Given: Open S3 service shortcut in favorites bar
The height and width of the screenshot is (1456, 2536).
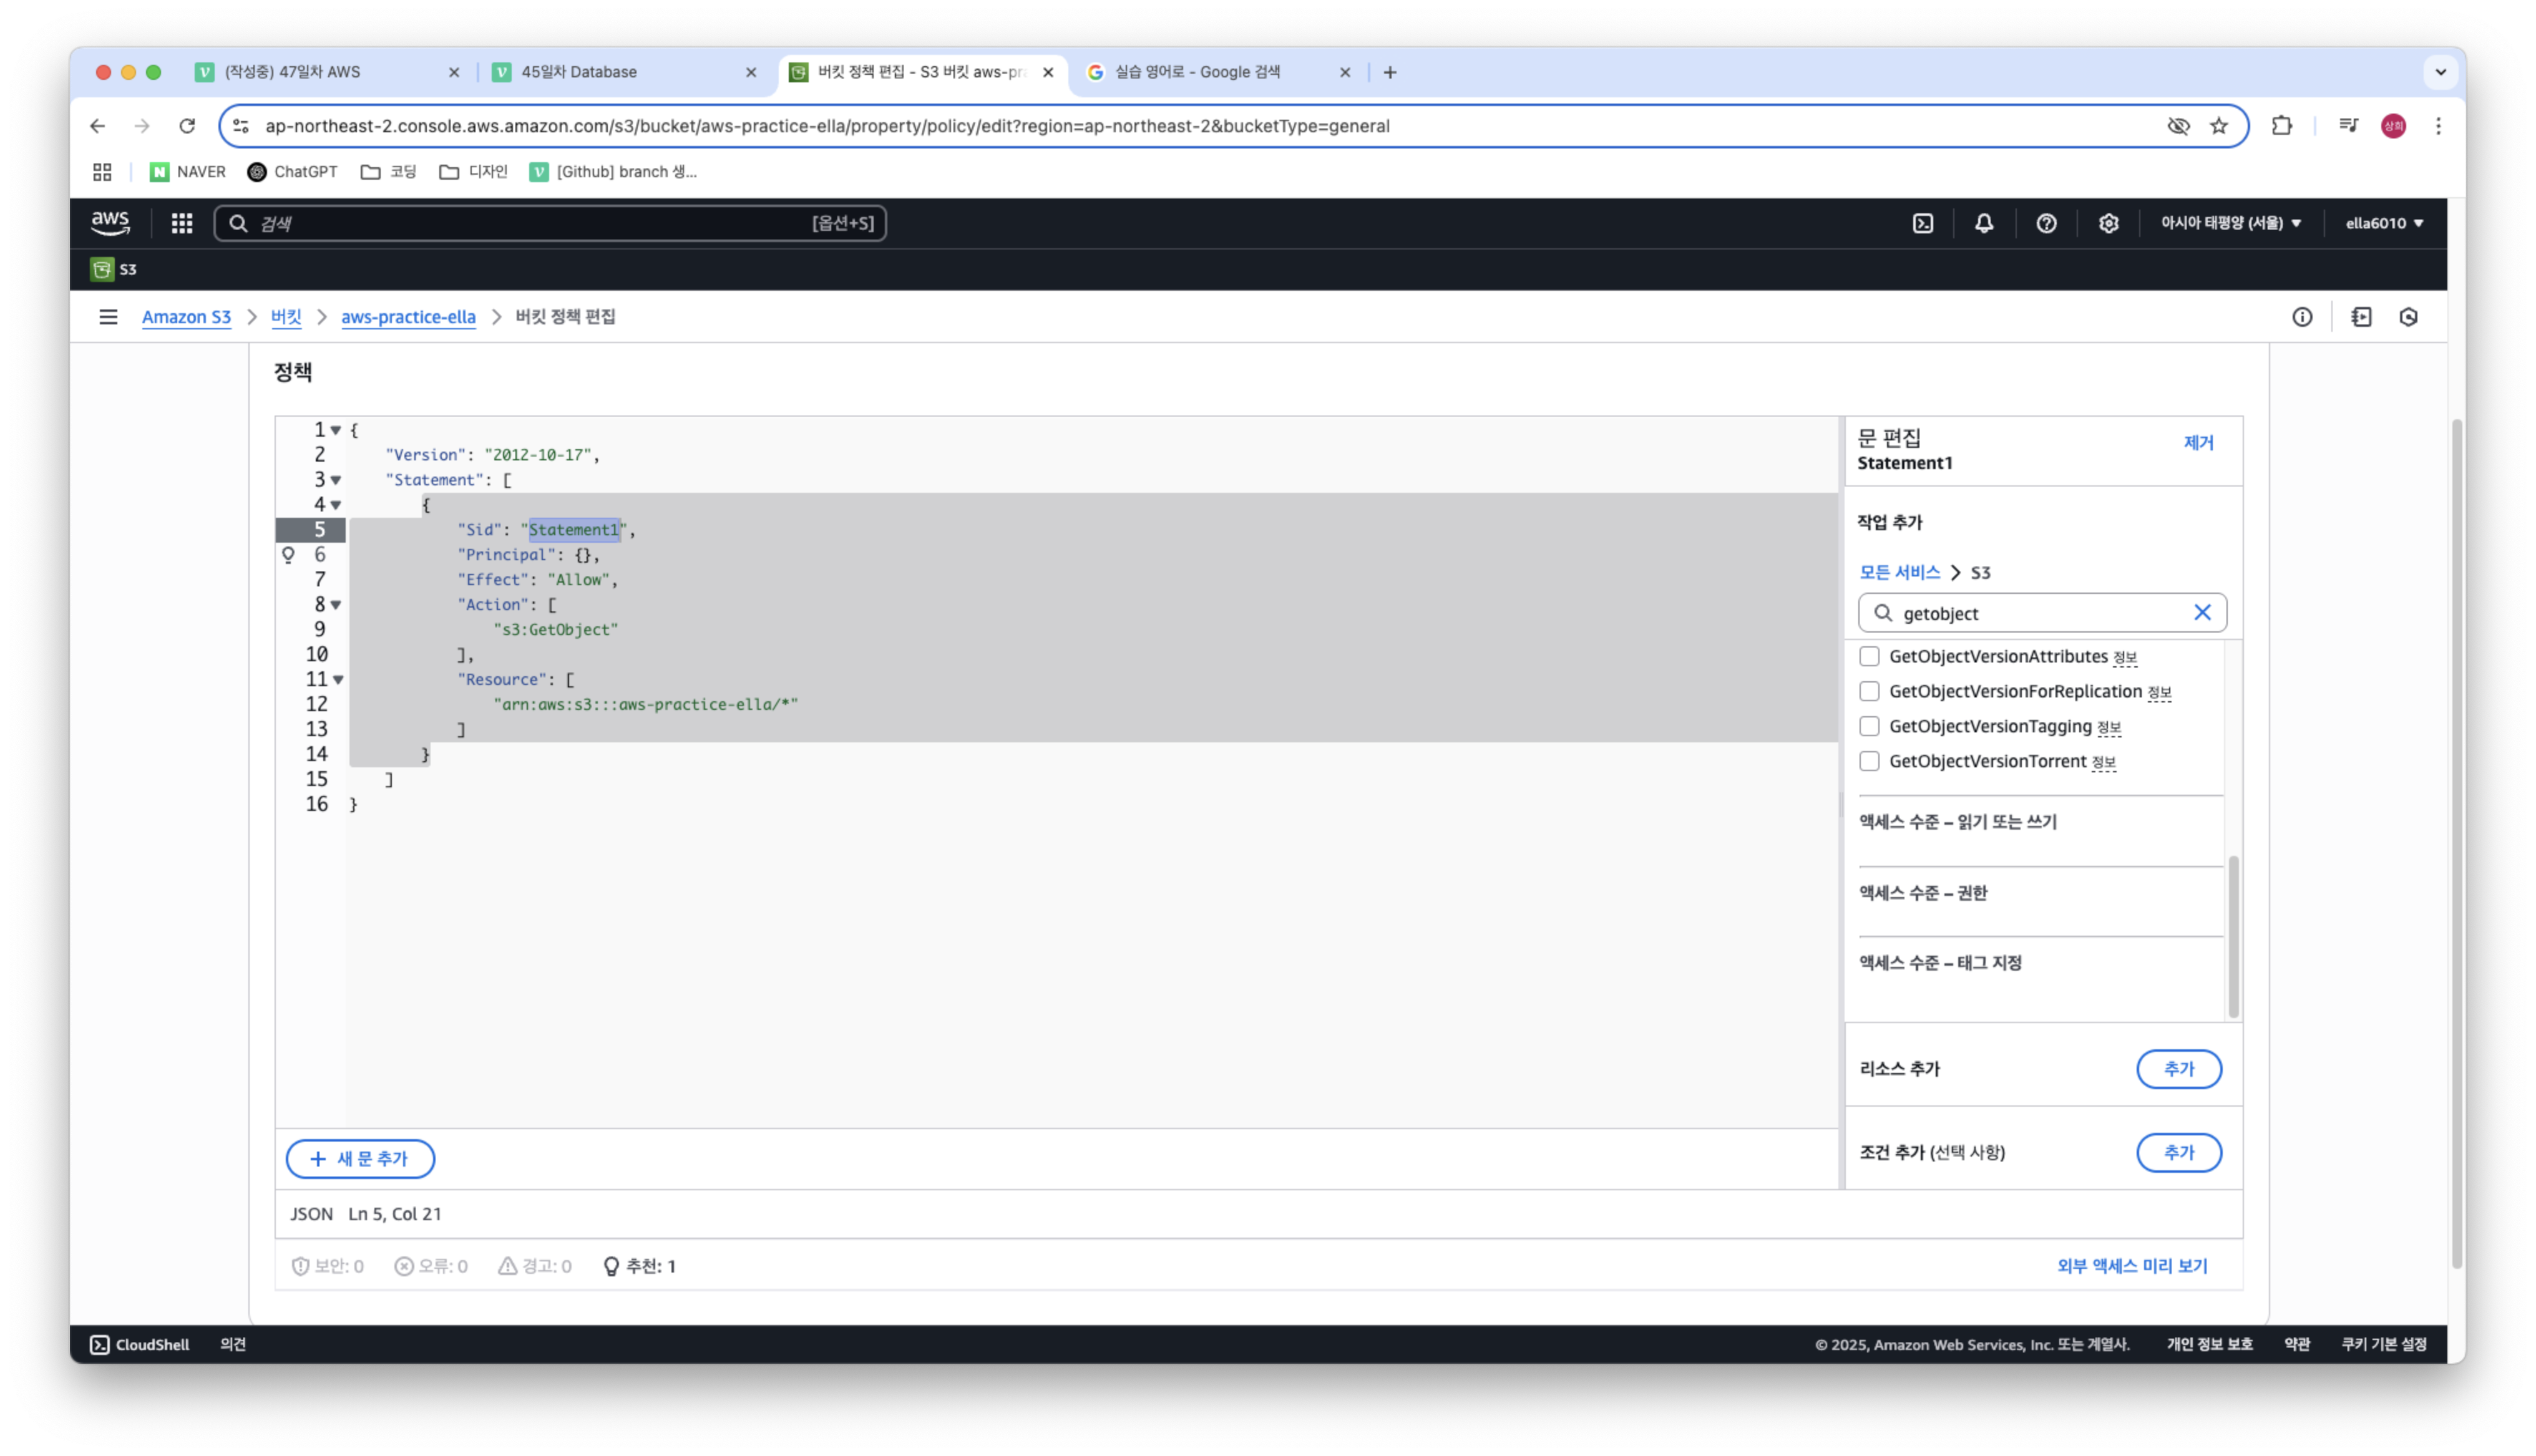Looking at the screenshot, I should point(114,269).
